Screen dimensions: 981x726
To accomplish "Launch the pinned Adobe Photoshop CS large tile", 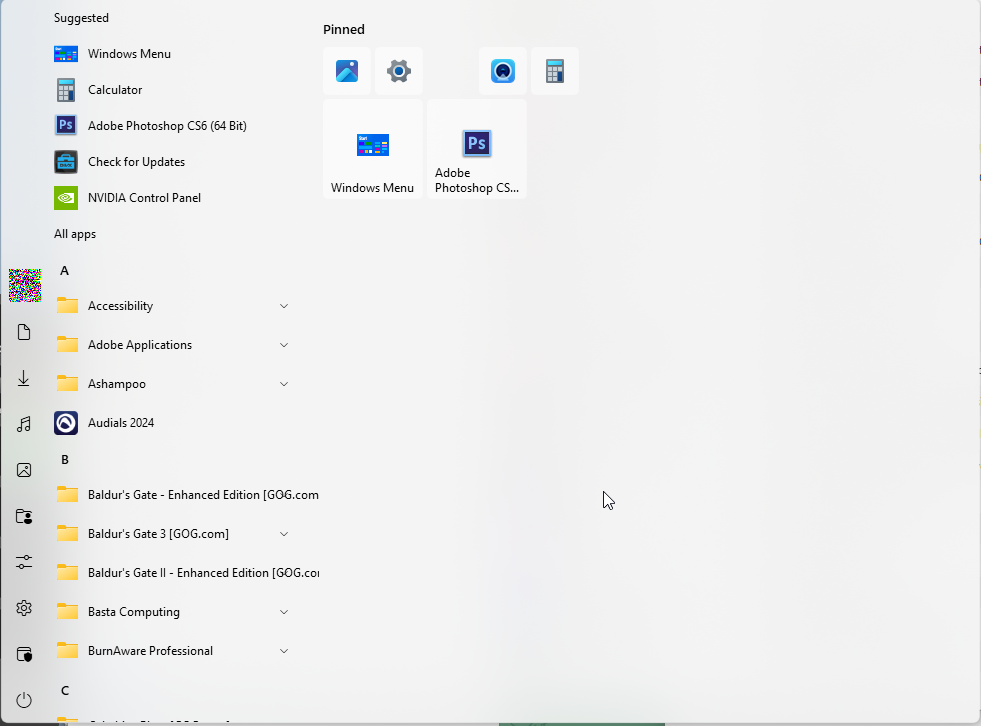I will [x=476, y=149].
